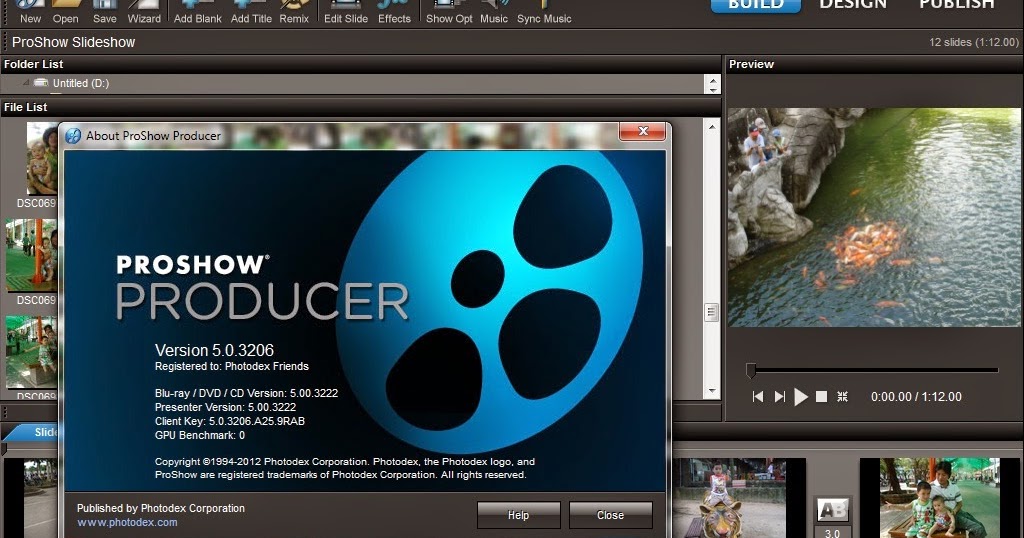The width and height of the screenshot is (1024, 538).
Task: Select the third File List playground thumbnail
Action: (x=31, y=353)
